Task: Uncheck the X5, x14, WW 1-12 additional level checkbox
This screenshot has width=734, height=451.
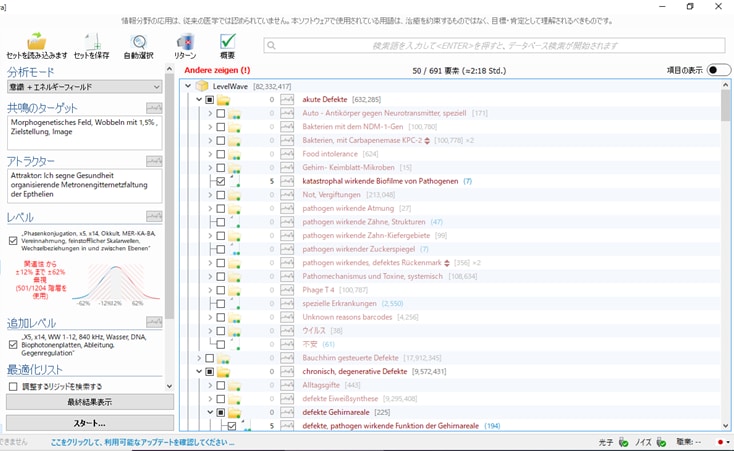Action: tap(13, 345)
